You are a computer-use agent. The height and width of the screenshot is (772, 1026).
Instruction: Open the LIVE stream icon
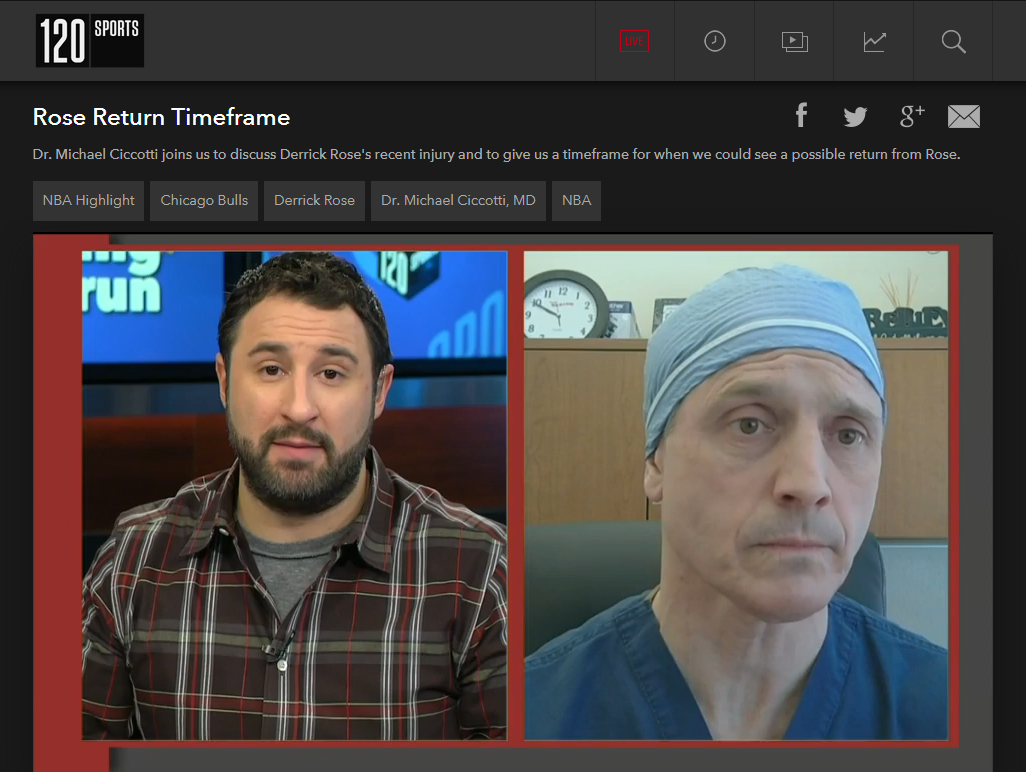(634, 41)
